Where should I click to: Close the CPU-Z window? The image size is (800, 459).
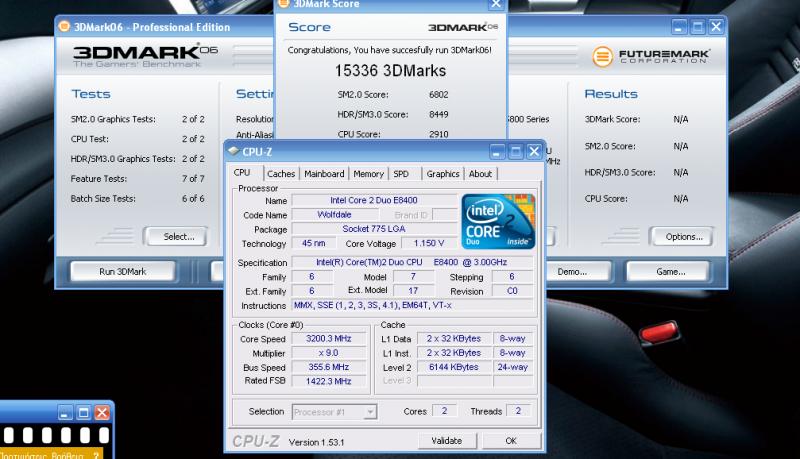click(x=534, y=151)
